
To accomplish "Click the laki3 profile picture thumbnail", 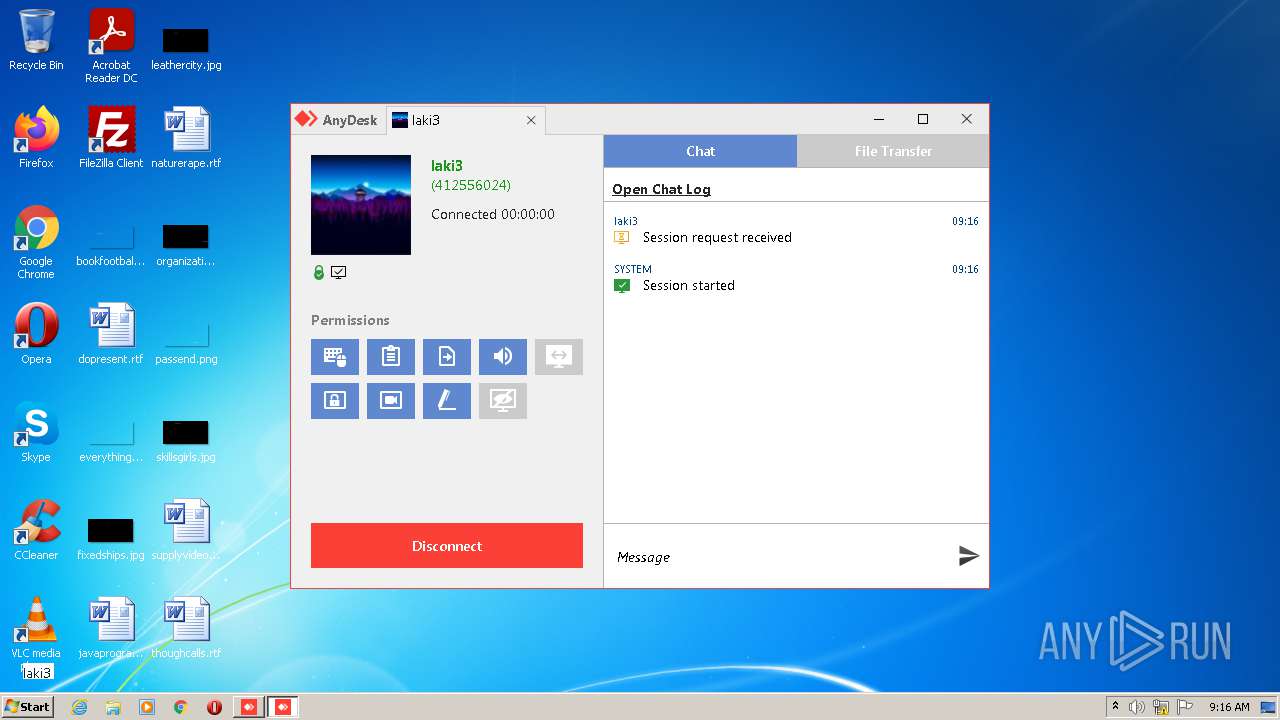I will tap(361, 205).
